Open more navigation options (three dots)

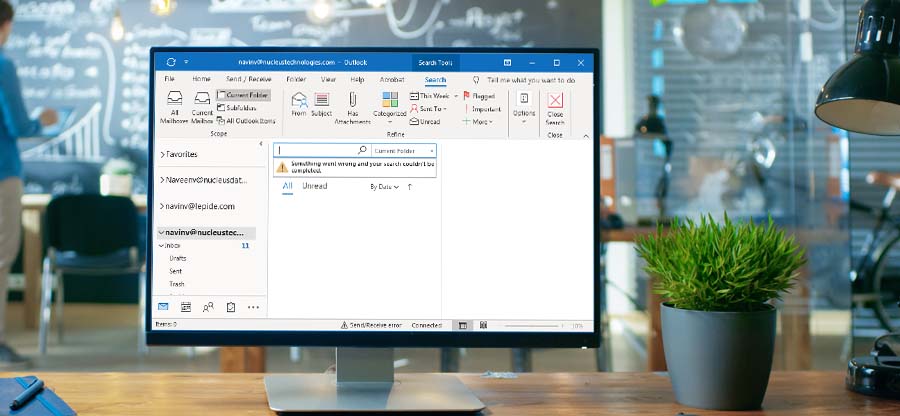[x=253, y=307]
